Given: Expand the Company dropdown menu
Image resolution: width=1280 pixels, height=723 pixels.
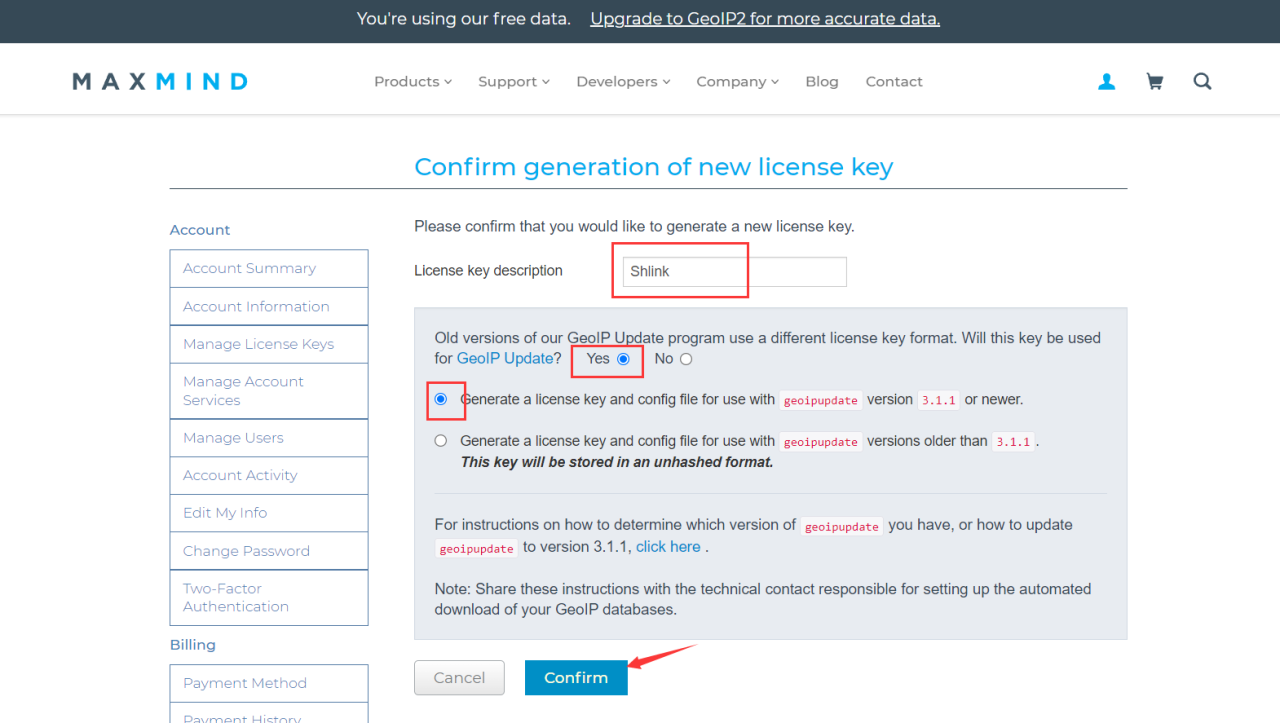Looking at the screenshot, I should (x=737, y=82).
